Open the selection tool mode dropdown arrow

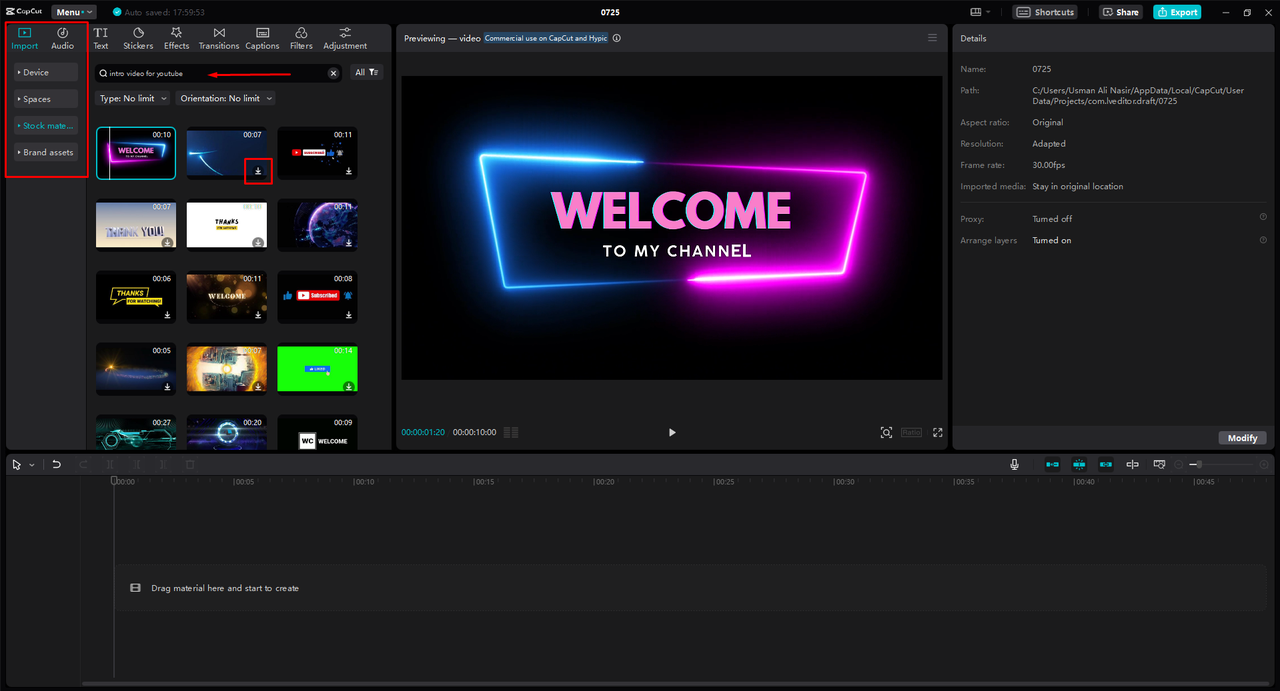(32, 465)
